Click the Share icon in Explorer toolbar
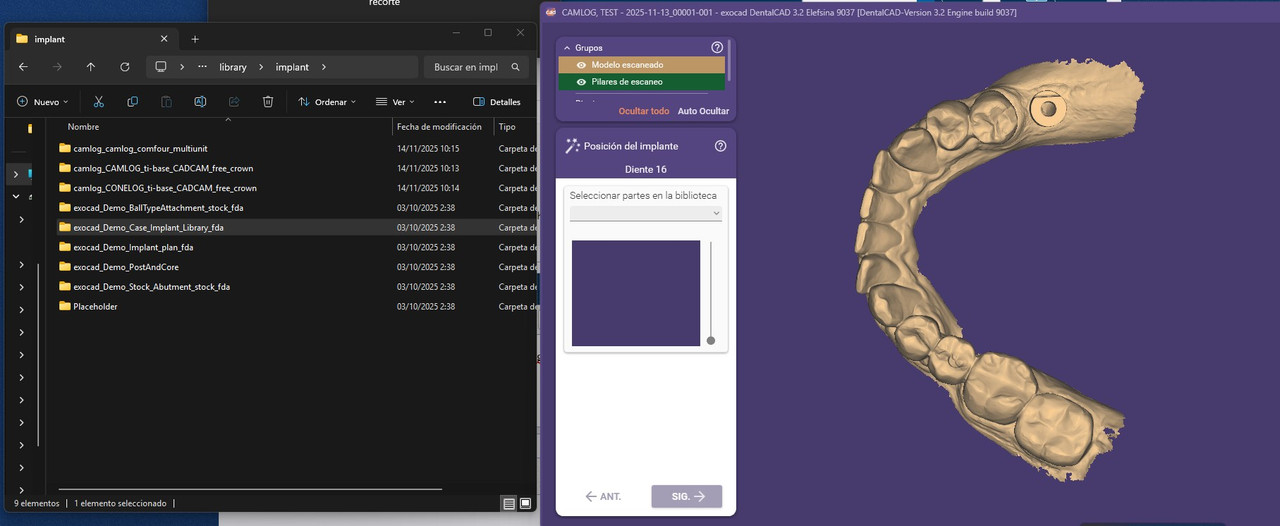Screen dimensions: 1280x526 tap(234, 102)
